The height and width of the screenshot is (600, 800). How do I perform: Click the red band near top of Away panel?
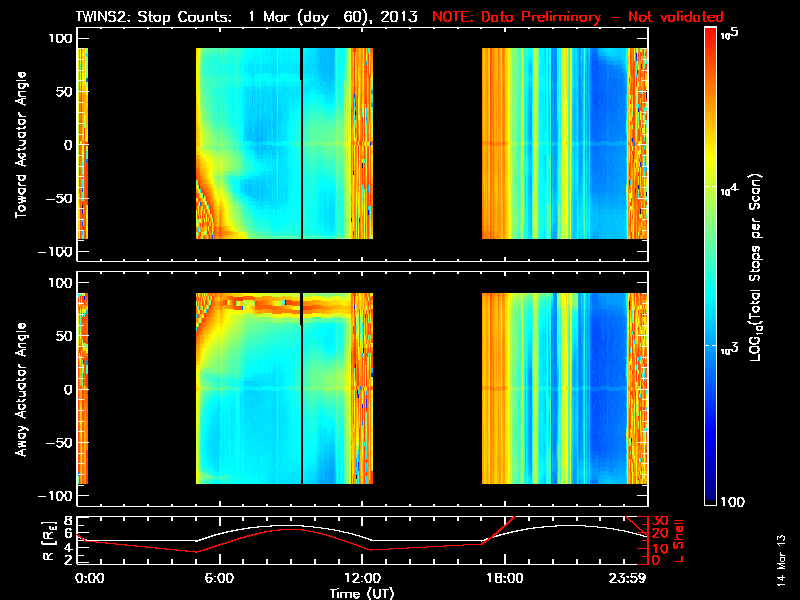pyautogui.click(x=286, y=304)
